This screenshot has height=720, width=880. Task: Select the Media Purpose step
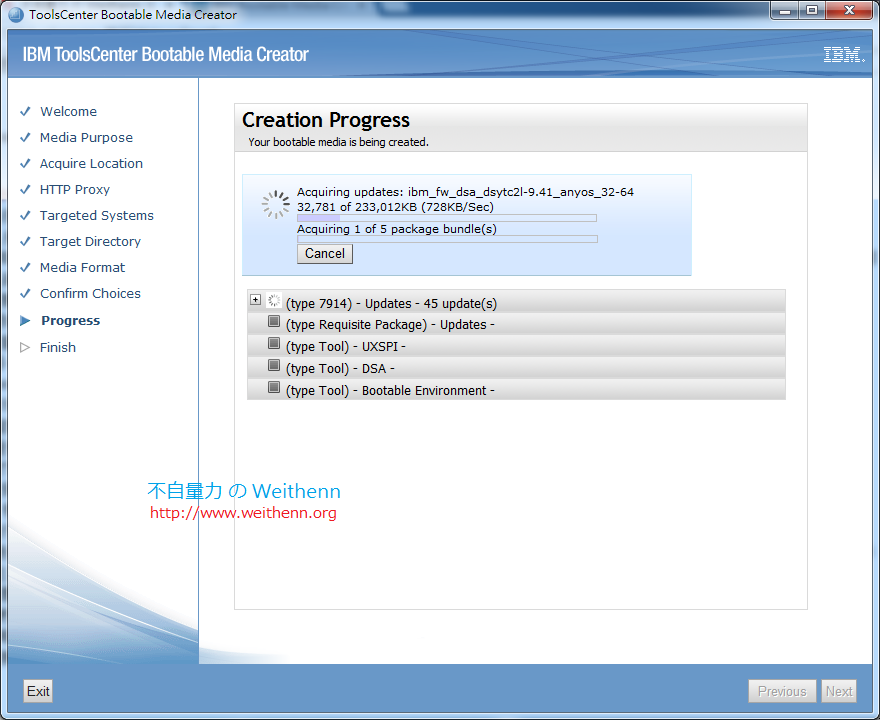86,137
